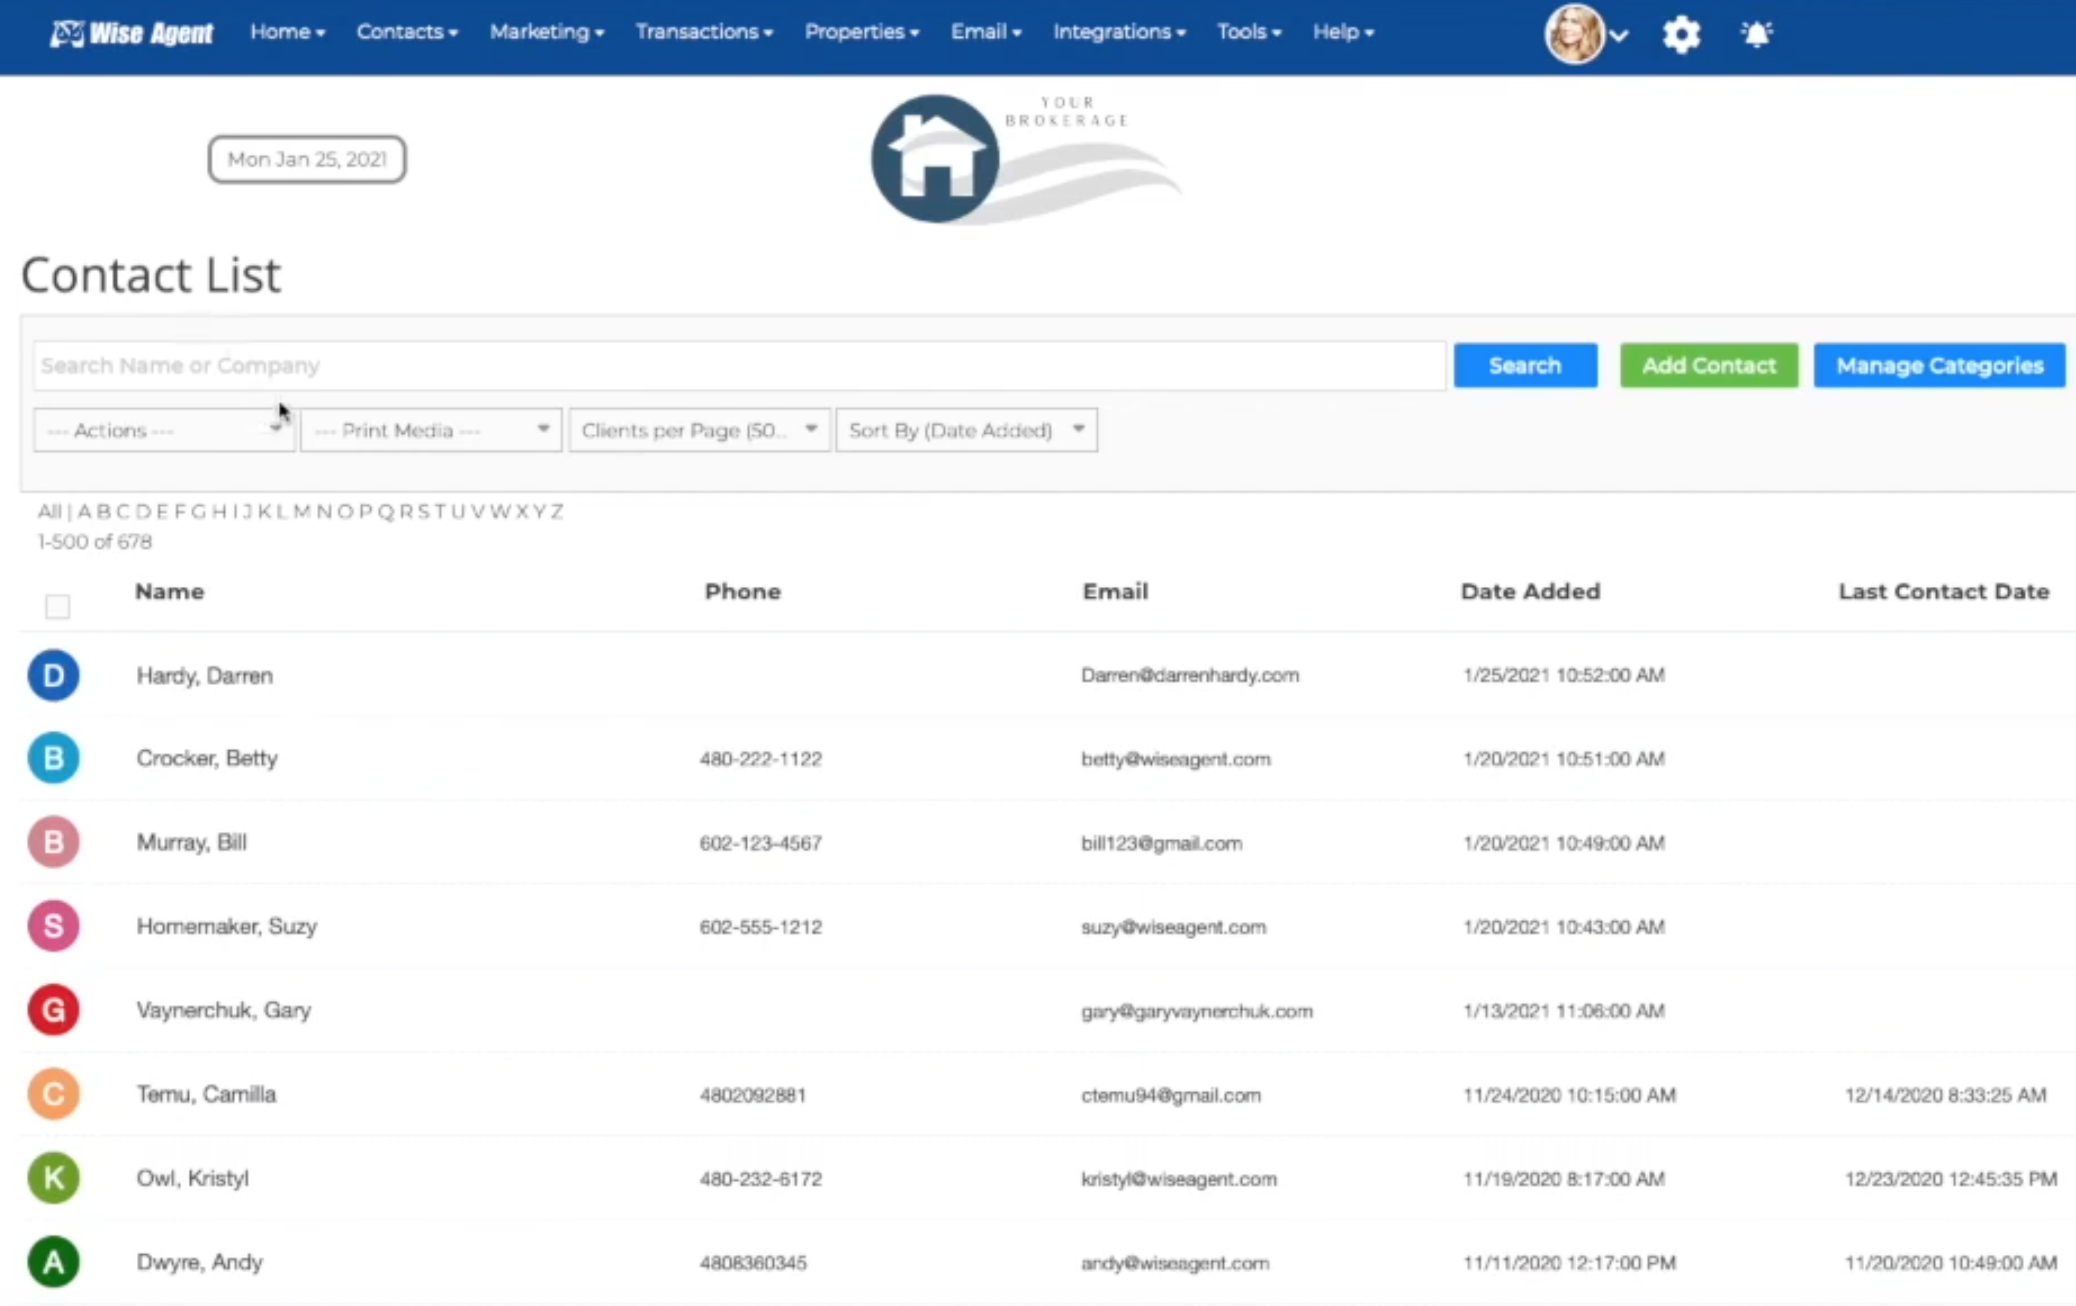Screen dimensions: 2076x1306
Task: Open the Contacts menu
Action: point(407,32)
